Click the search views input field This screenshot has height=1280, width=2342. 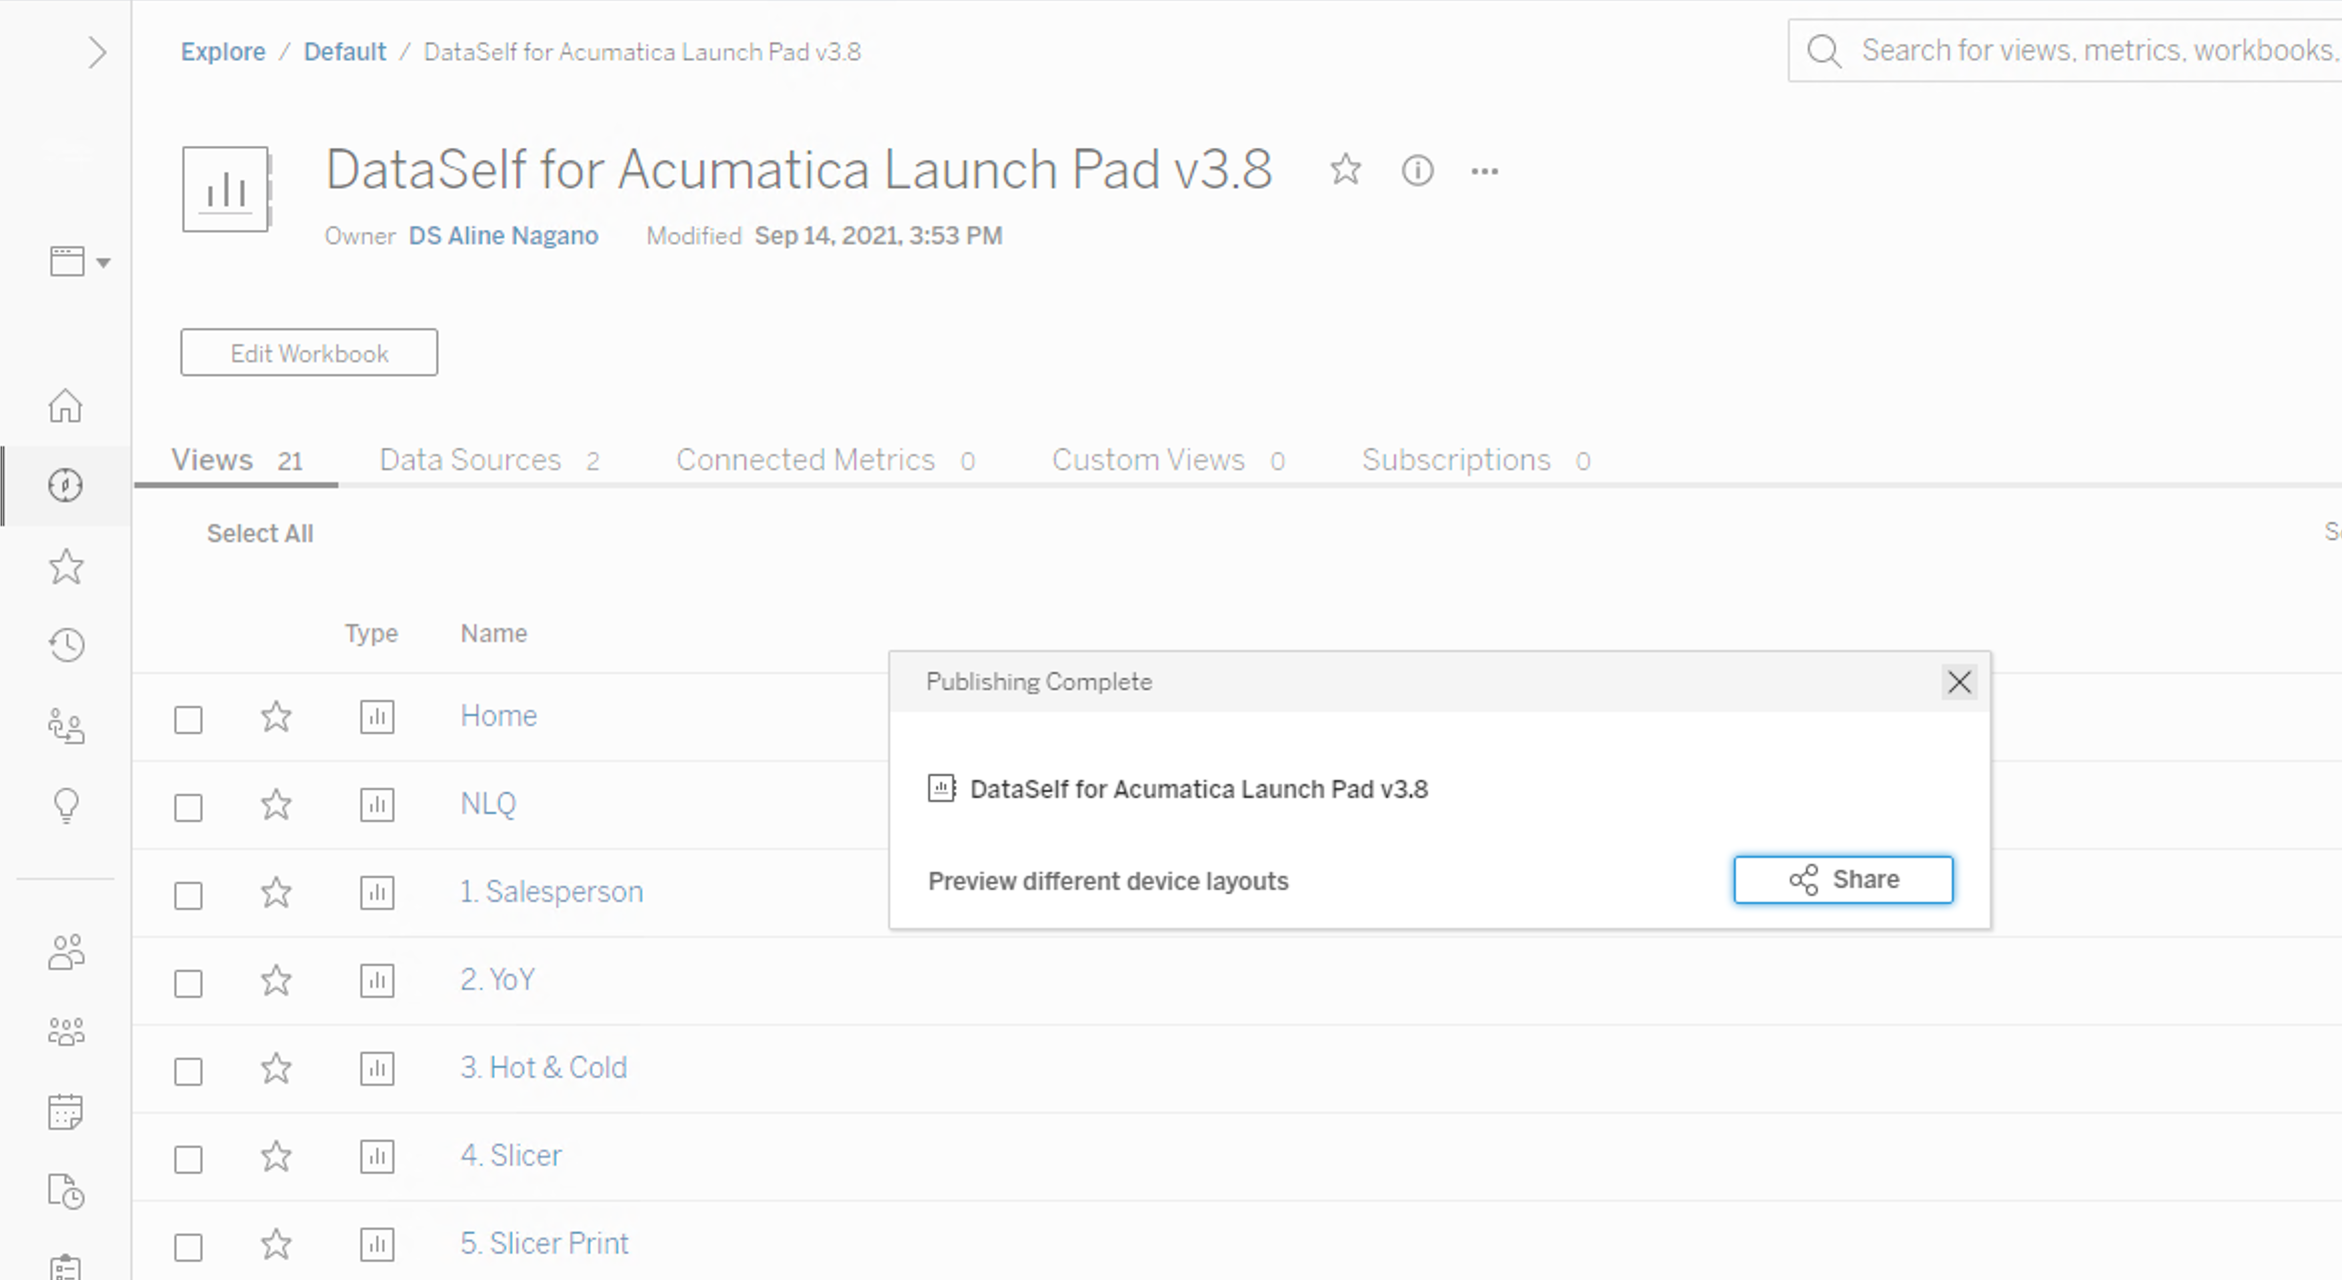tap(2090, 51)
